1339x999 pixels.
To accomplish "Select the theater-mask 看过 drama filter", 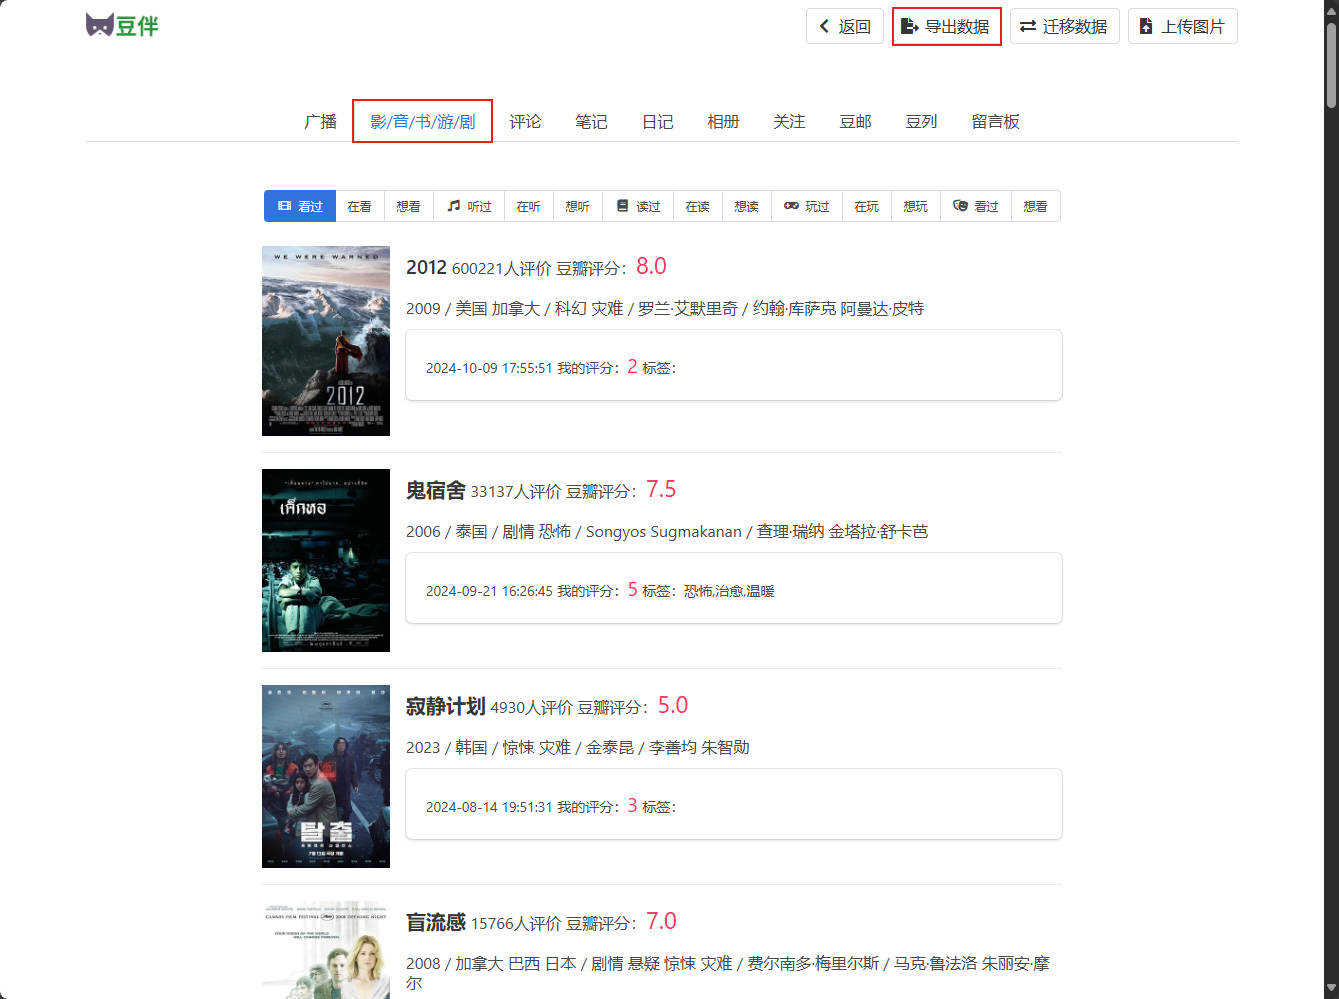I will pyautogui.click(x=976, y=206).
